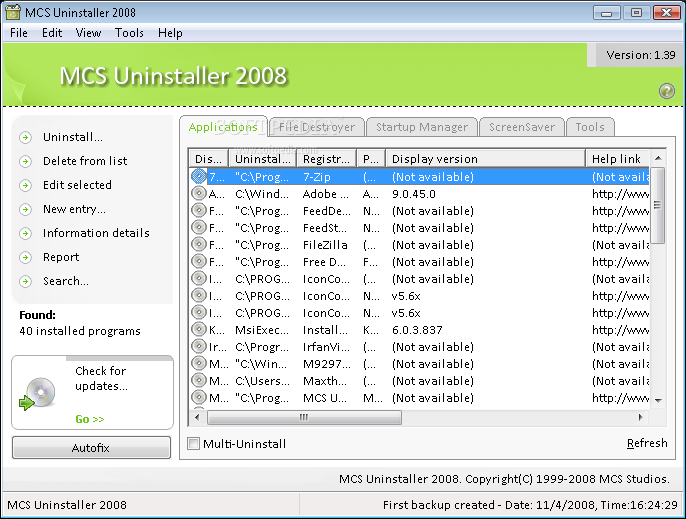The height and width of the screenshot is (519, 686).
Task: Open the Help menu
Action: coord(170,33)
